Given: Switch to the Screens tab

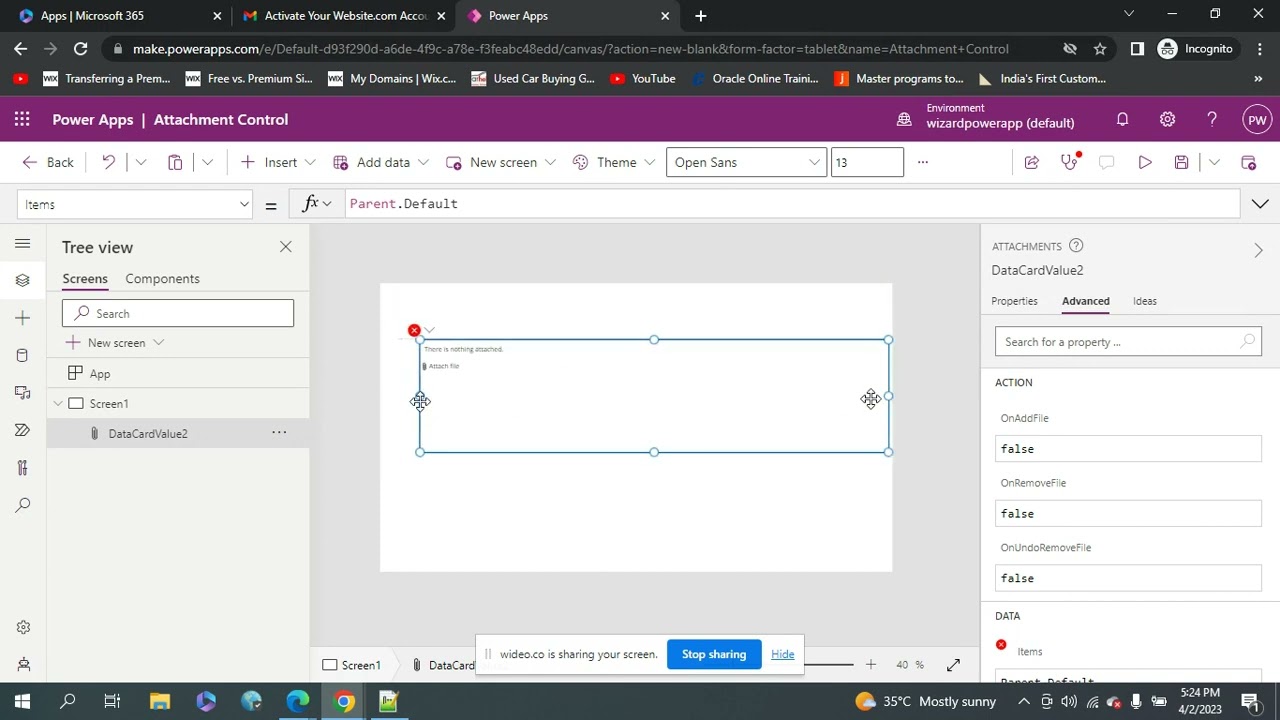Looking at the screenshot, I should pyautogui.click(x=85, y=279).
